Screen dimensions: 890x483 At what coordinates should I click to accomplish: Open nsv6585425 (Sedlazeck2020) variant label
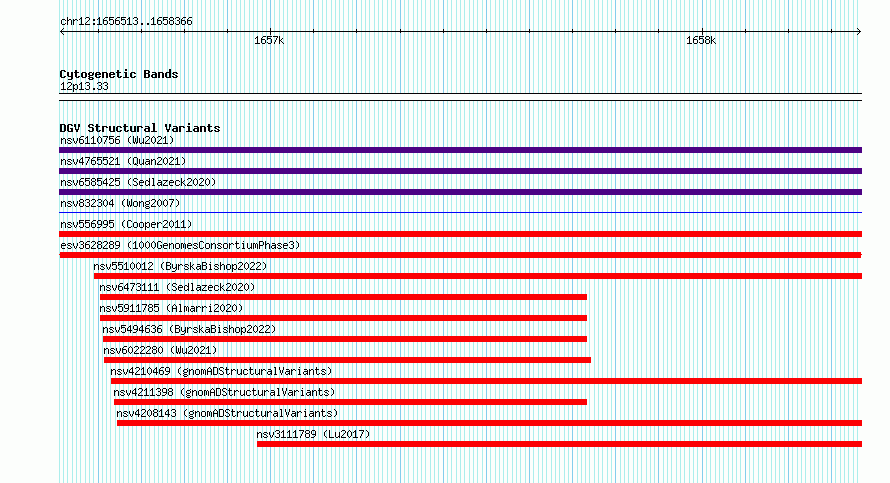138,182
